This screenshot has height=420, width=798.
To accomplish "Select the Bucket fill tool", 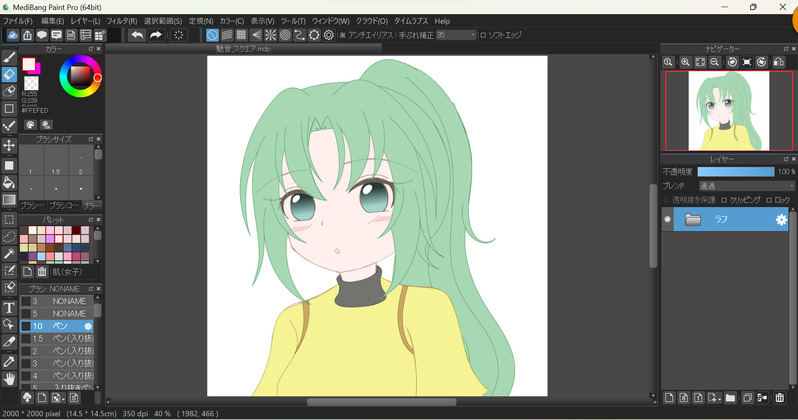I will point(9,182).
